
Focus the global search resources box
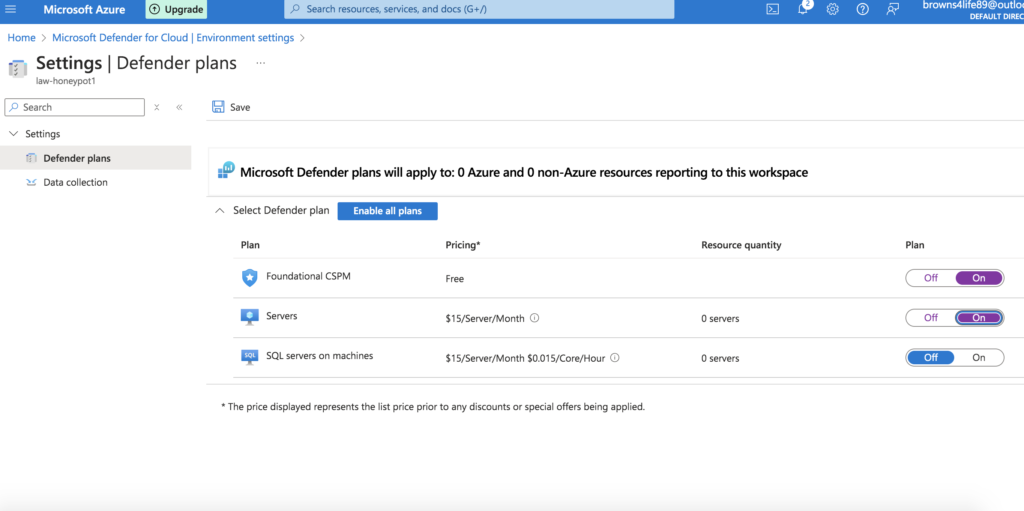click(479, 9)
